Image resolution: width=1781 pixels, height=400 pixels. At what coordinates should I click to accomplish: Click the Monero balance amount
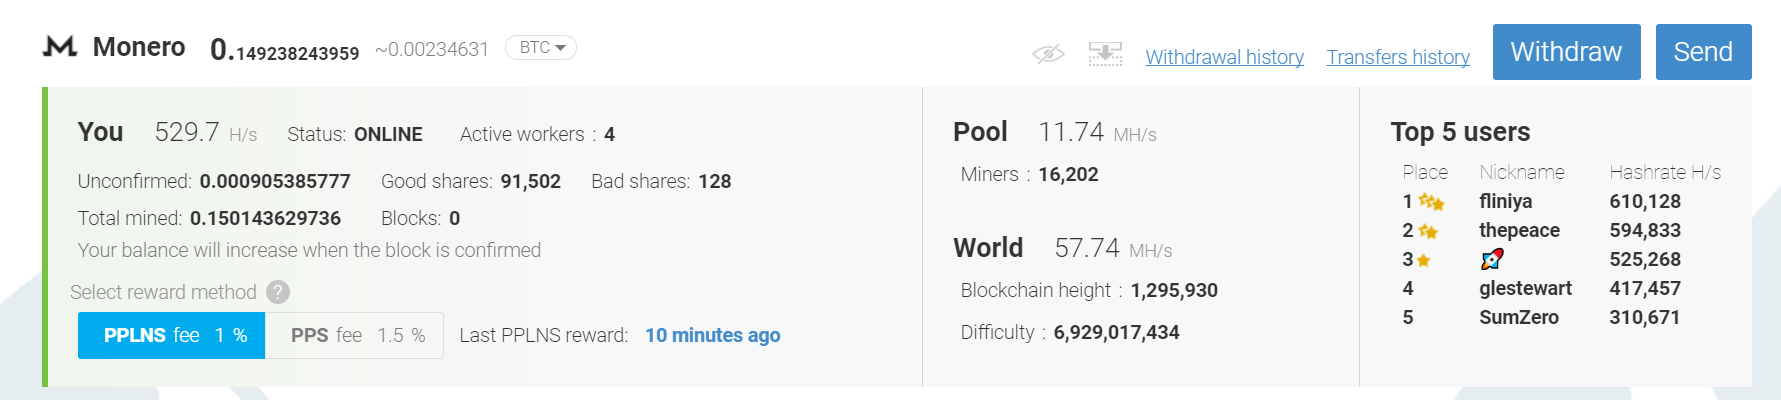pos(285,50)
